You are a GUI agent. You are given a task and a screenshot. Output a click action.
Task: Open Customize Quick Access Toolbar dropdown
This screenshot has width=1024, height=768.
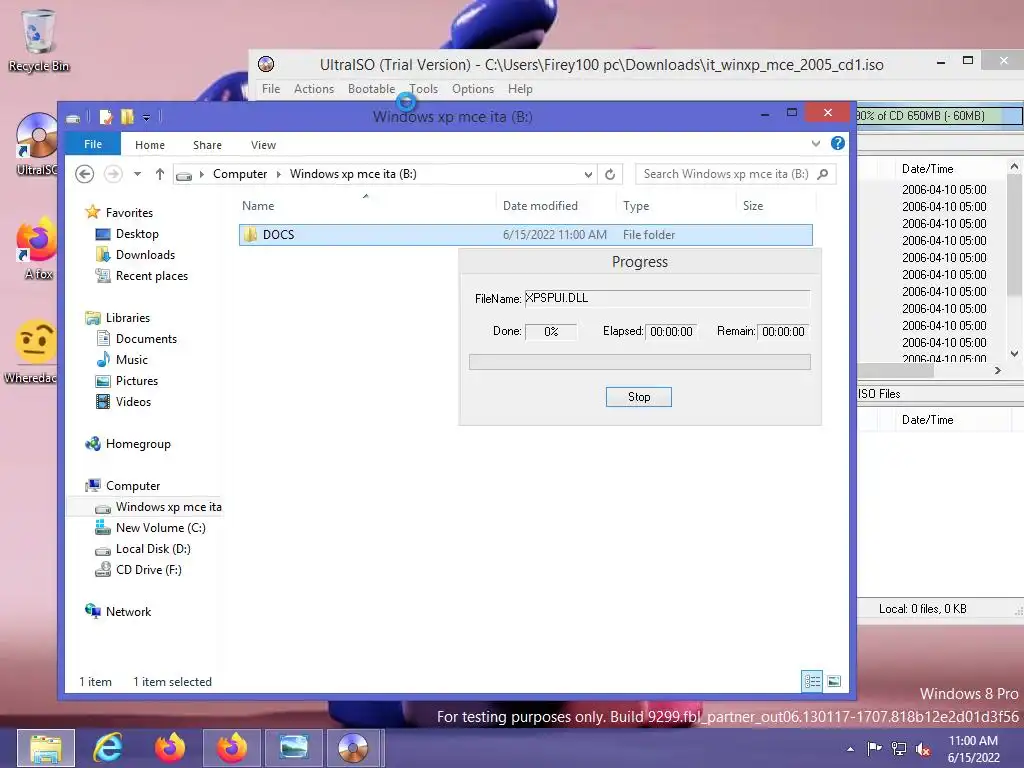146,118
